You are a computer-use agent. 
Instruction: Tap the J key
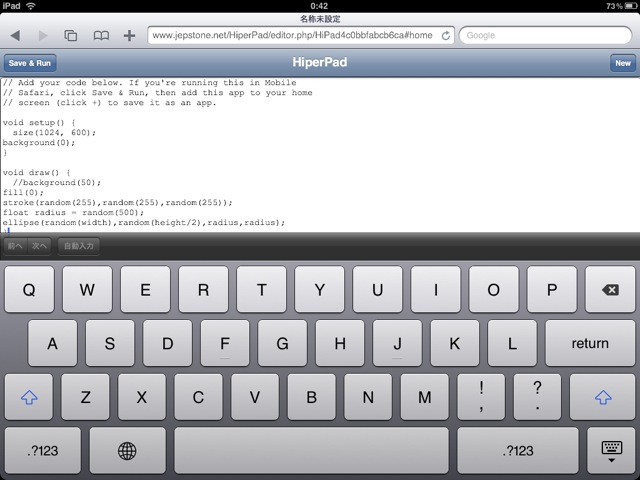(x=397, y=343)
